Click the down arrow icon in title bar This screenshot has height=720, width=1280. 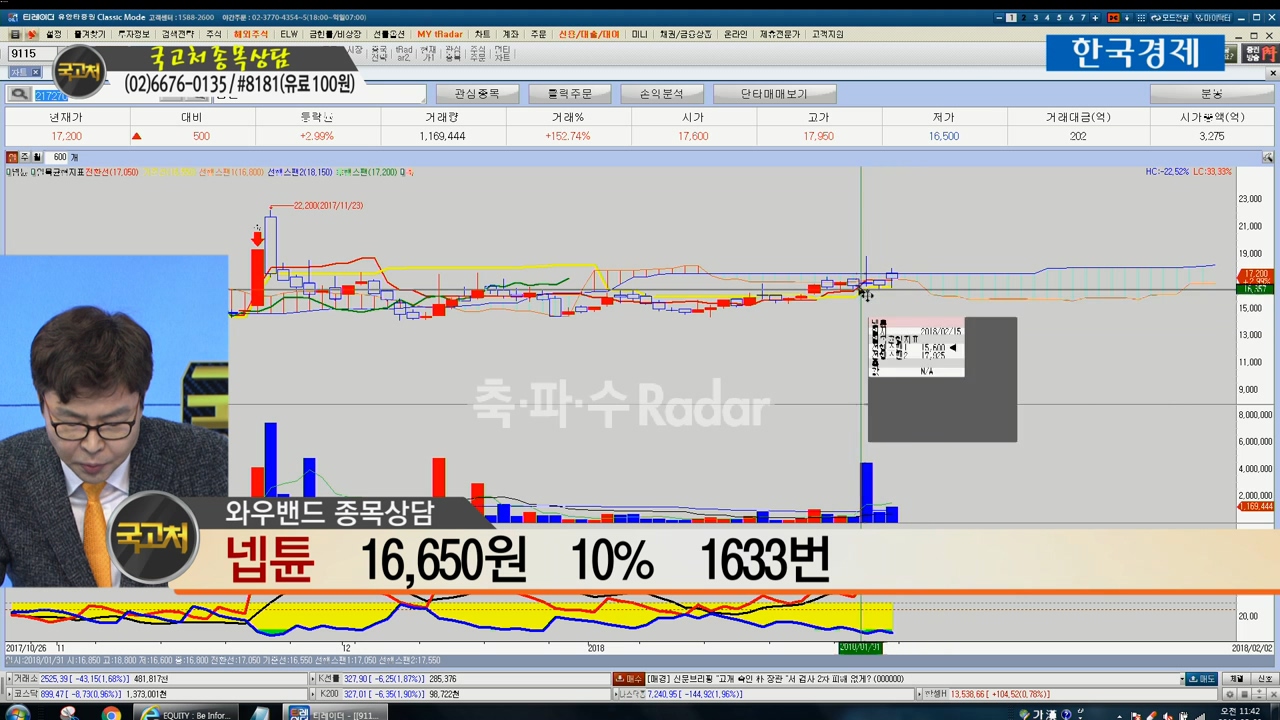pyautogui.click(x=1127, y=18)
